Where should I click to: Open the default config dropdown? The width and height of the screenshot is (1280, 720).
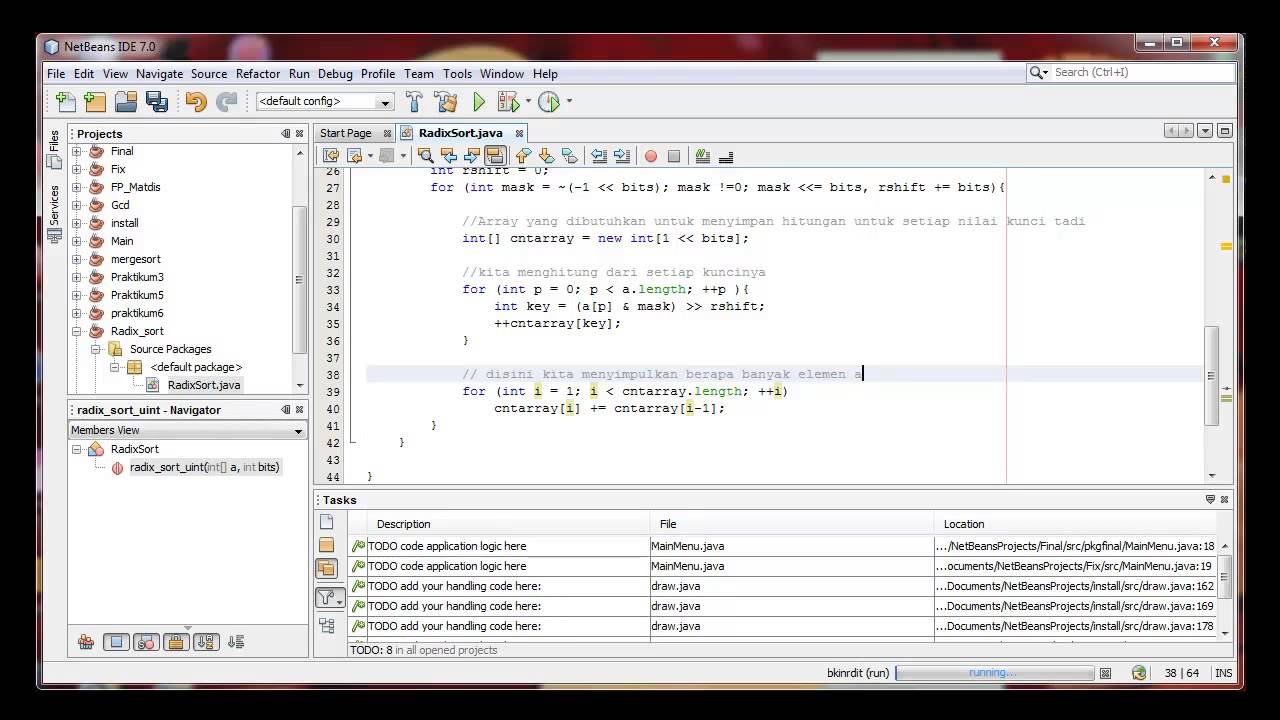click(384, 102)
